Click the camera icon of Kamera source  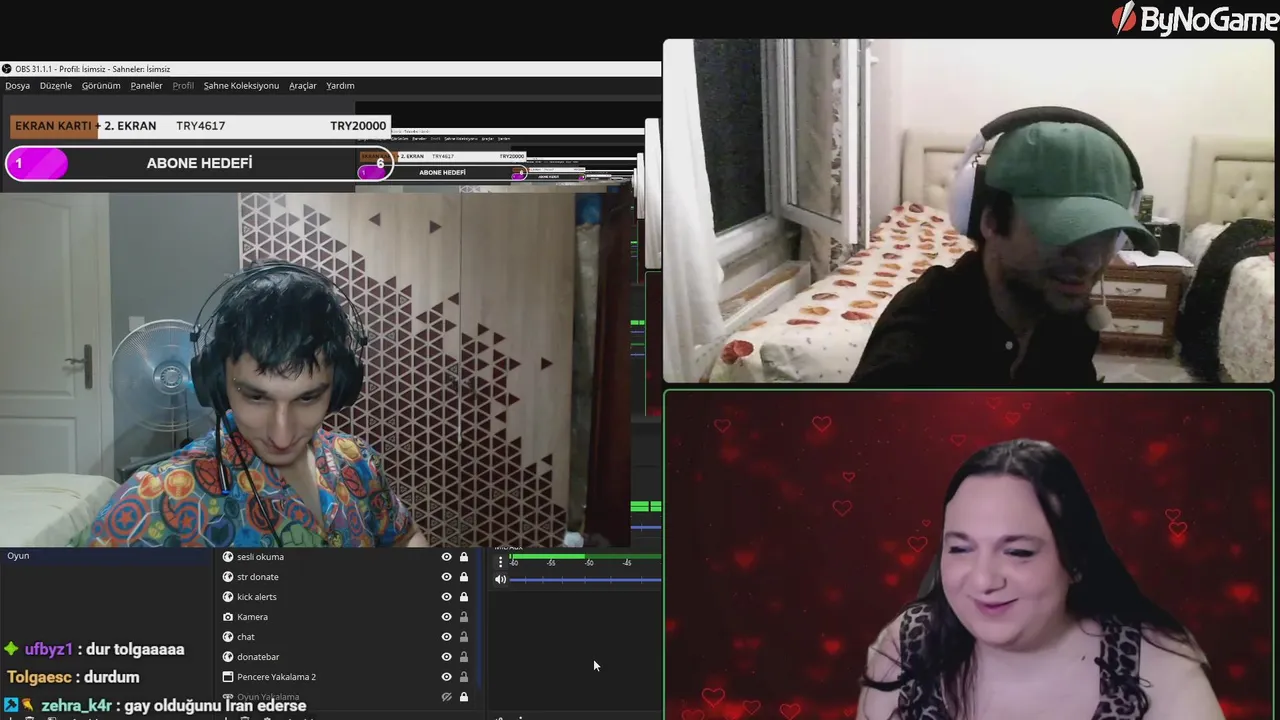click(x=228, y=617)
